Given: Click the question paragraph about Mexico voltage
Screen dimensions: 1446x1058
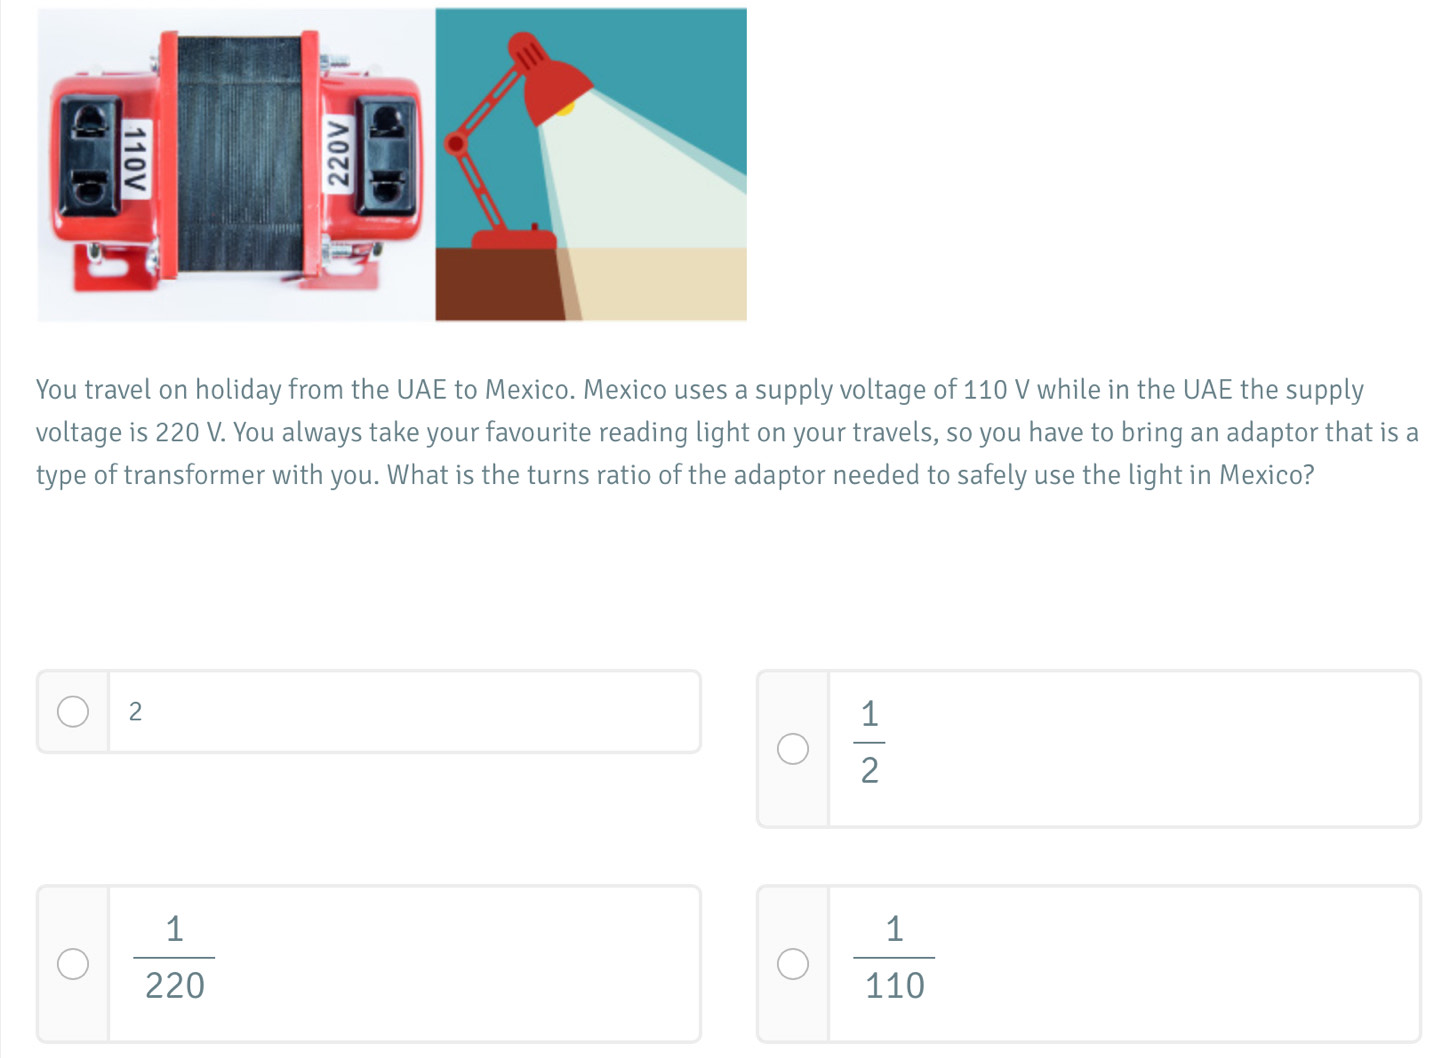Looking at the screenshot, I should pyautogui.click(x=727, y=432).
